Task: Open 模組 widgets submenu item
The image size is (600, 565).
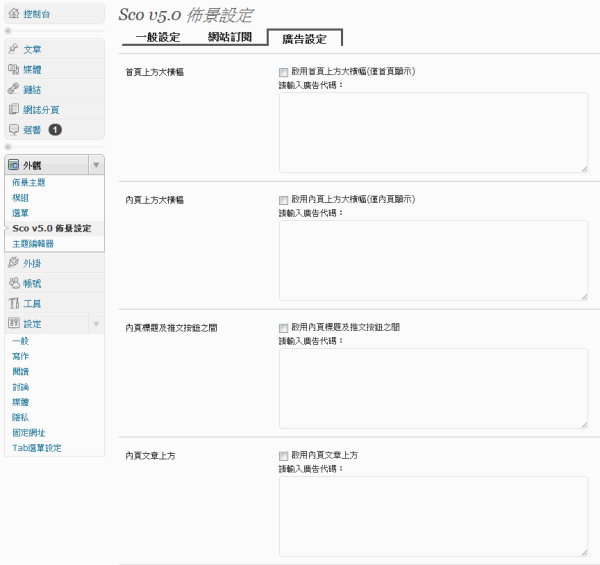Action: pos(20,198)
